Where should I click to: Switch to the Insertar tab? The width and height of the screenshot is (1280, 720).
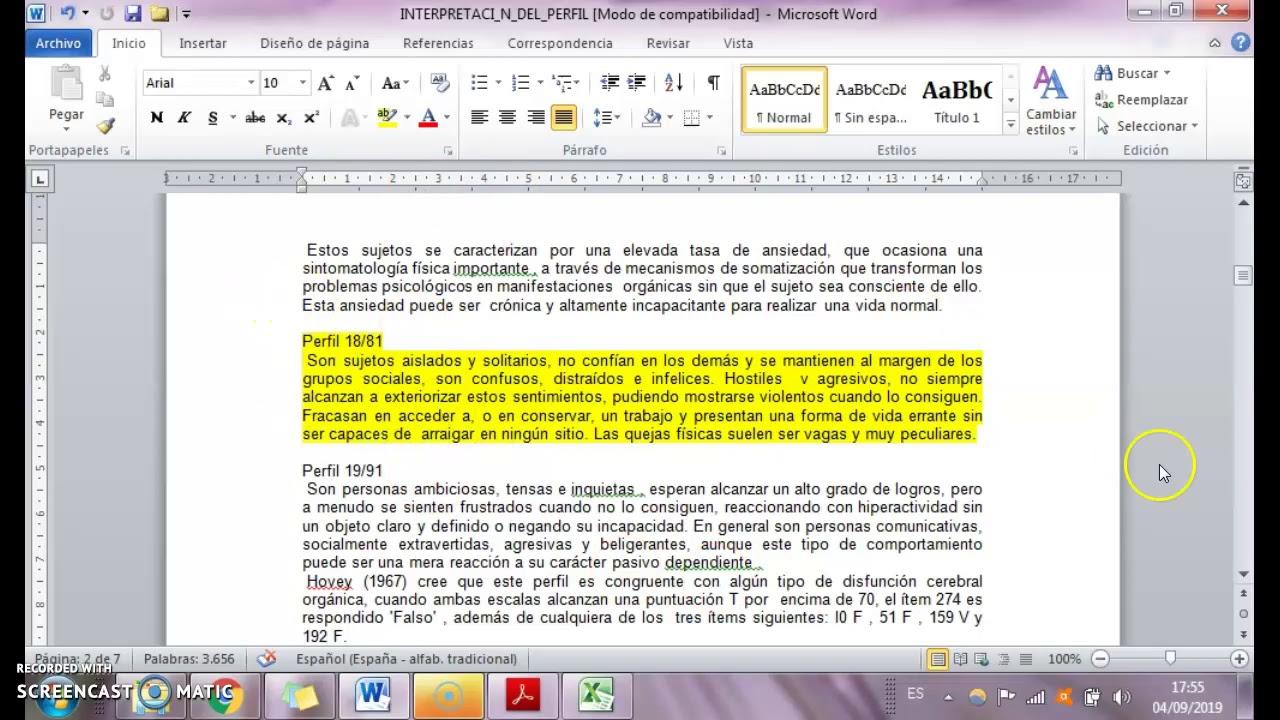[203, 43]
